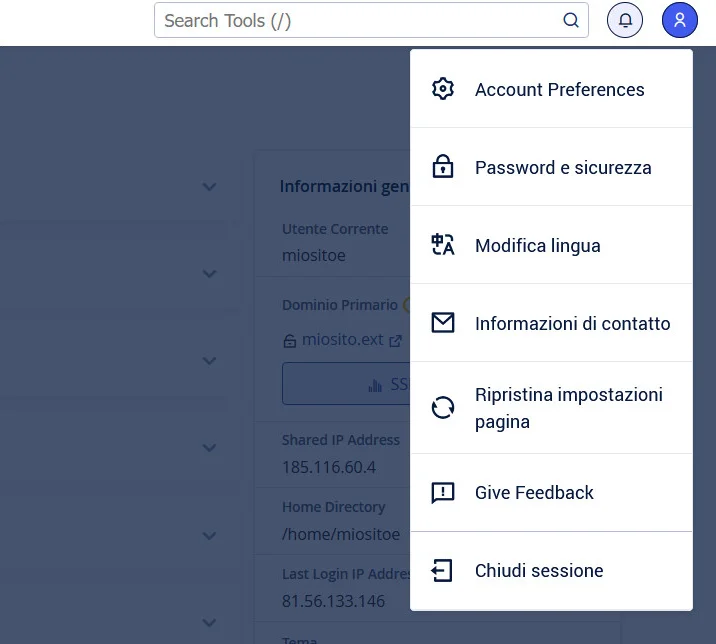Click the current user value miositoe
This screenshot has height=644, width=716.
(314, 255)
